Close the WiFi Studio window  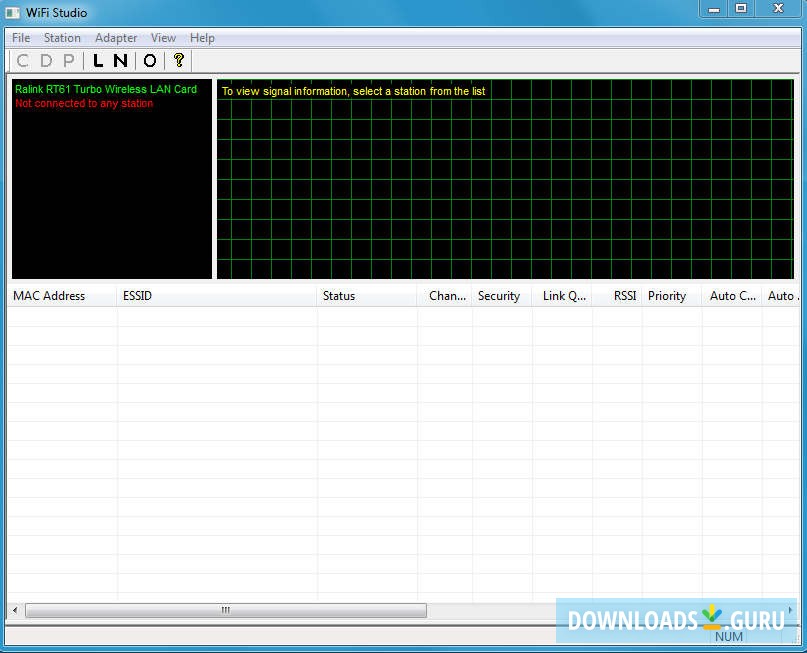point(778,9)
